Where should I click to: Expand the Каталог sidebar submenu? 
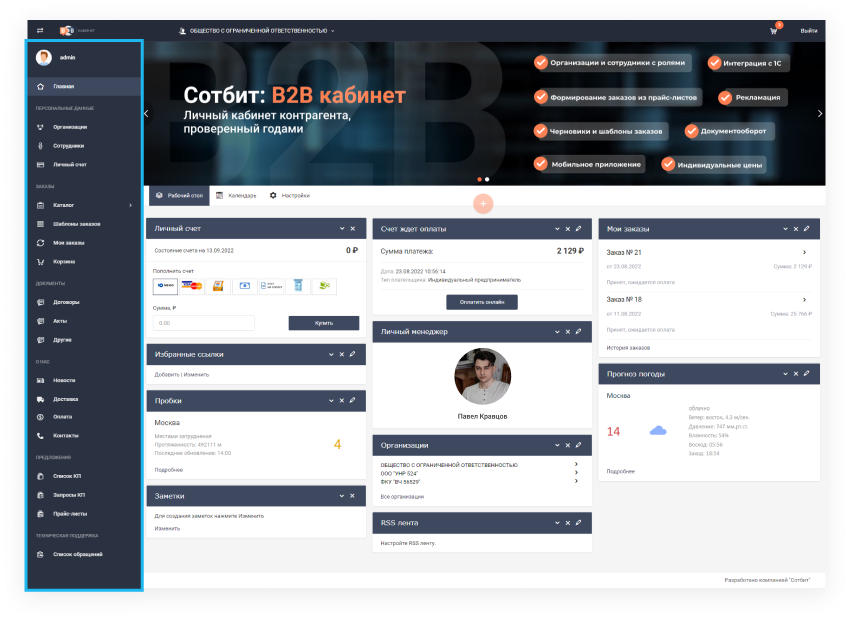(130, 205)
